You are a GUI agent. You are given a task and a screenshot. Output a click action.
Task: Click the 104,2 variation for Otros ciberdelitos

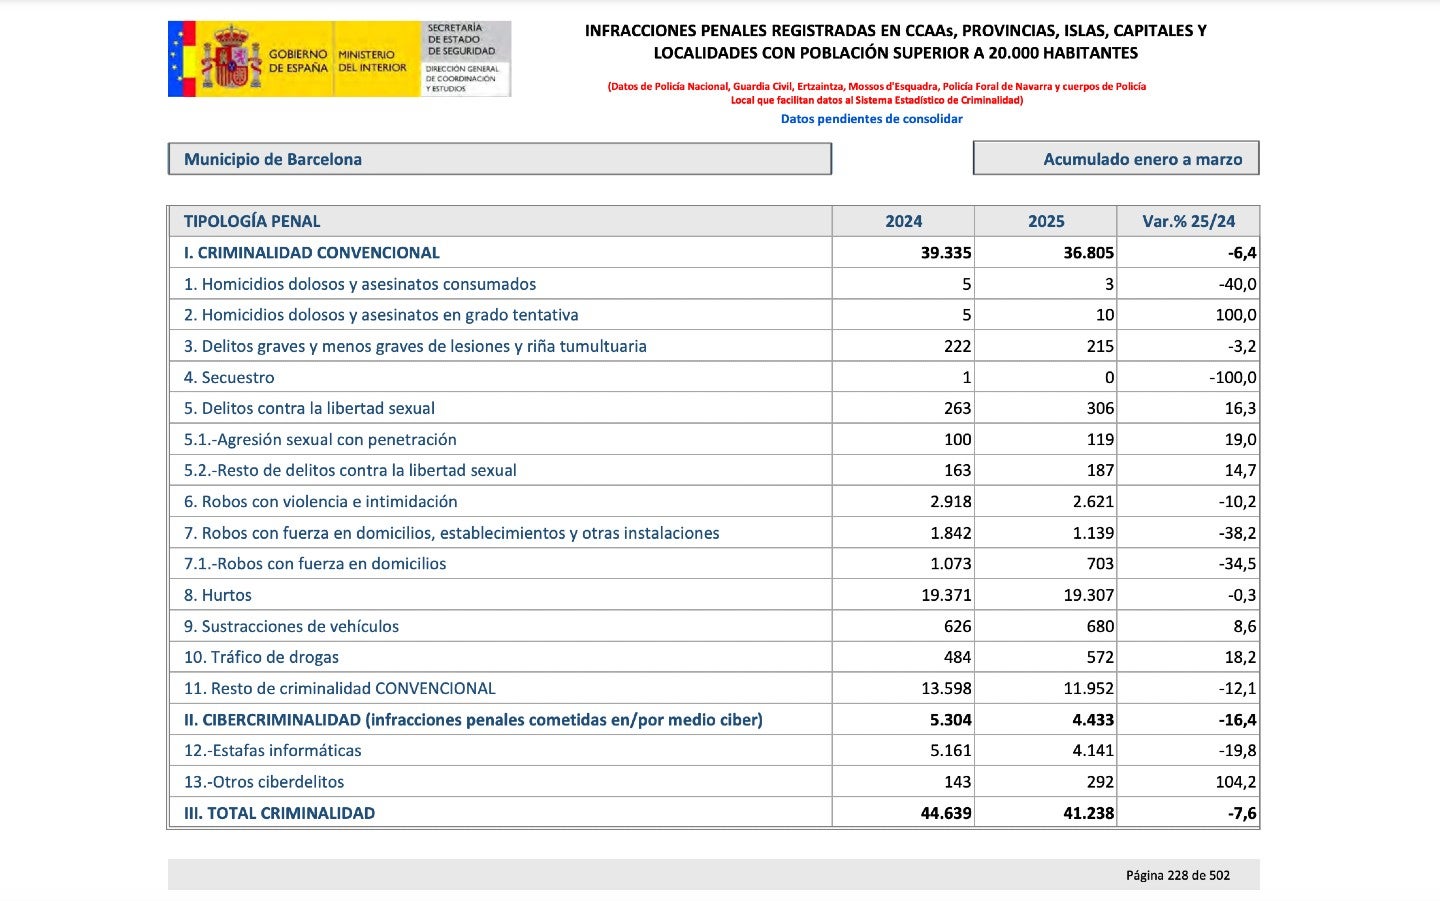coord(1236,782)
